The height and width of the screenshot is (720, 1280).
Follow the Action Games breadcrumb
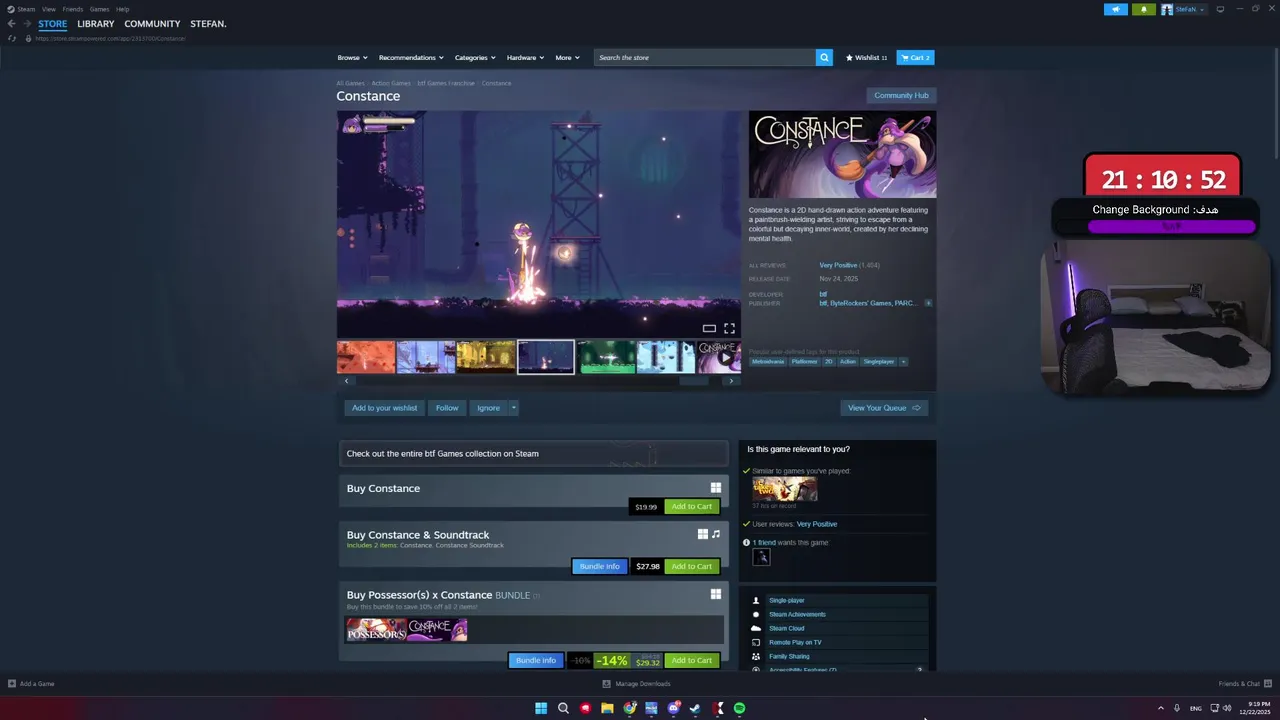click(x=391, y=83)
